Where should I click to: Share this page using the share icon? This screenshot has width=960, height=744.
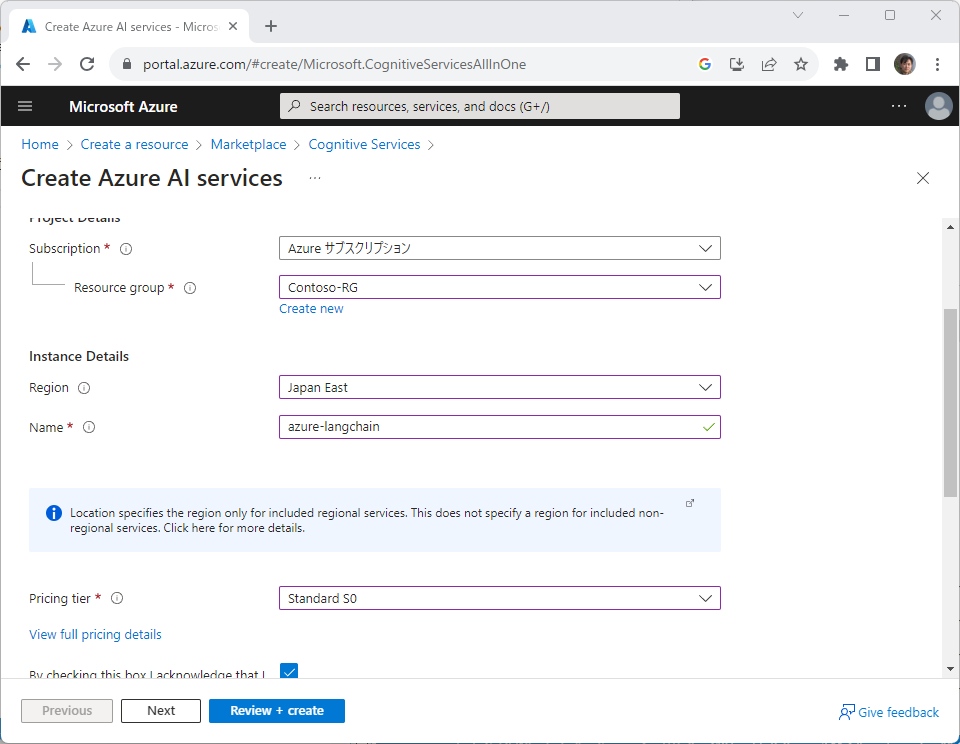pos(769,64)
